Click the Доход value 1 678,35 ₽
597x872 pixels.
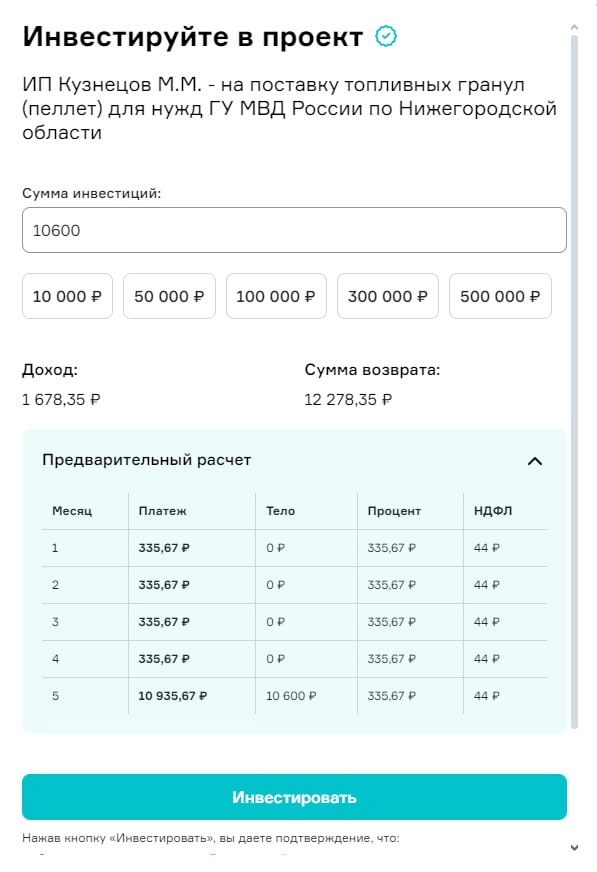click(x=61, y=400)
